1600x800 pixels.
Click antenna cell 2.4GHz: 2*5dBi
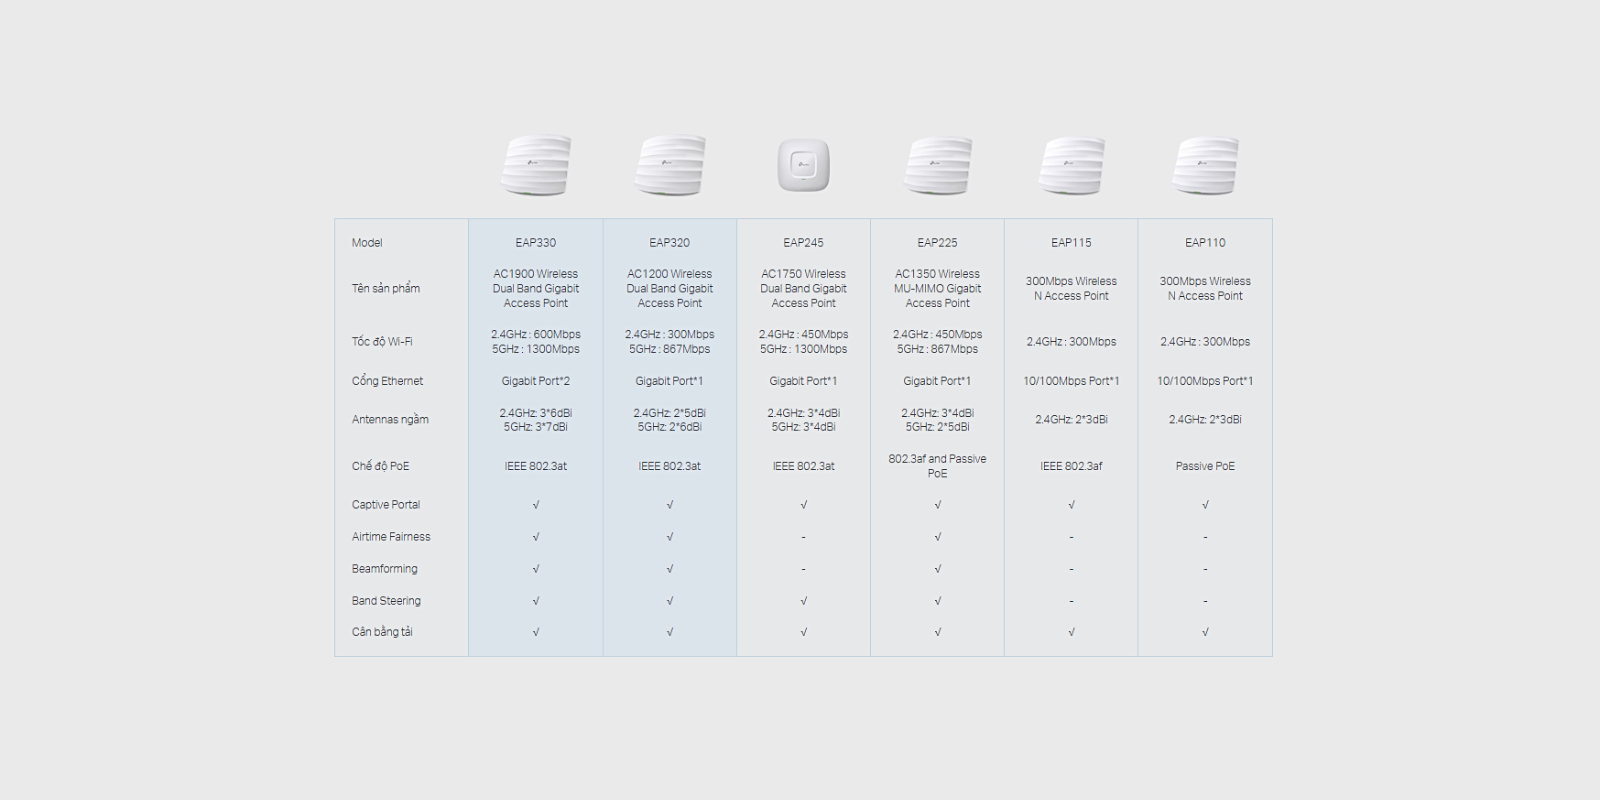click(x=670, y=420)
